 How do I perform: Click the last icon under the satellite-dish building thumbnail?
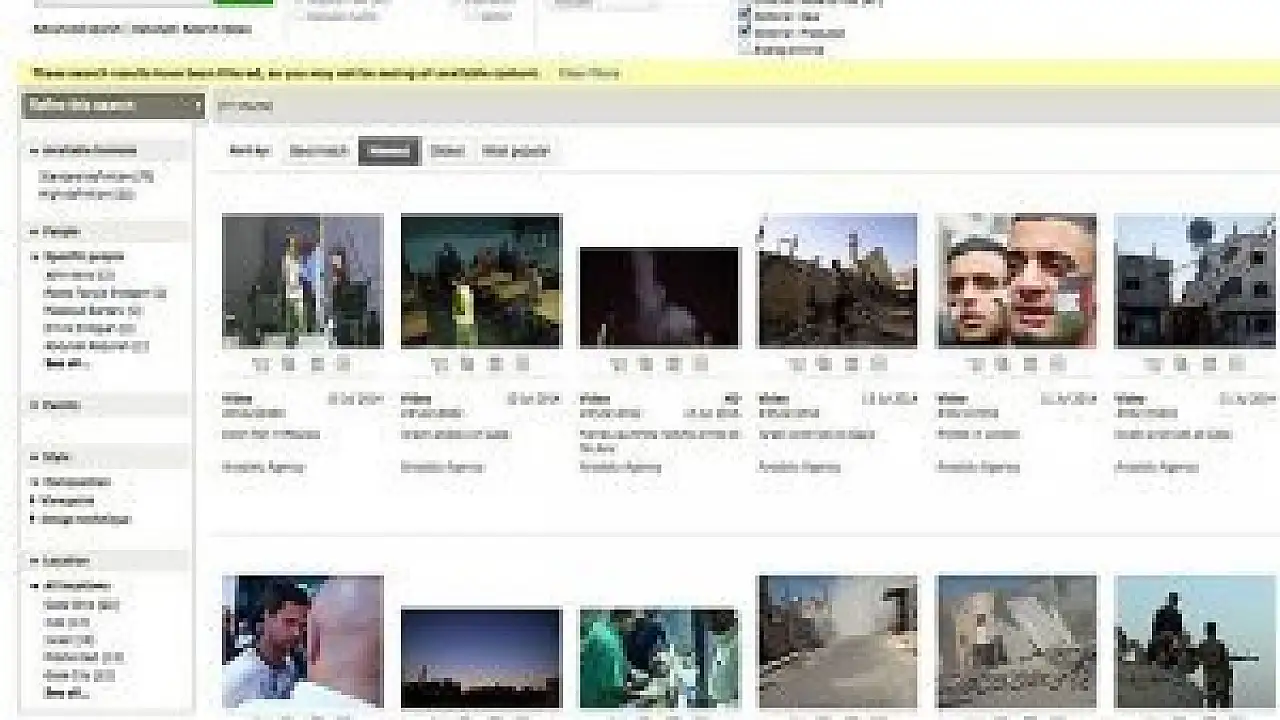click(1236, 365)
